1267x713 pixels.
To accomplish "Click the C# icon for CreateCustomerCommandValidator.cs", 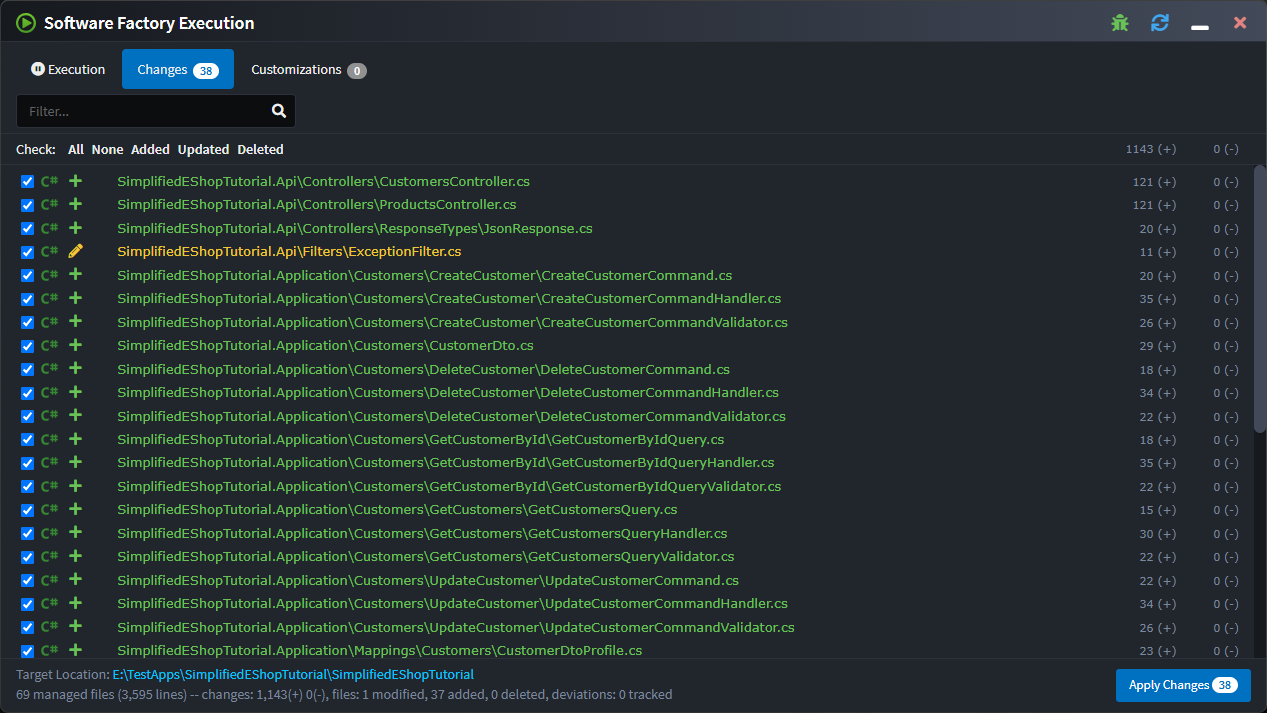I will point(49,322).
